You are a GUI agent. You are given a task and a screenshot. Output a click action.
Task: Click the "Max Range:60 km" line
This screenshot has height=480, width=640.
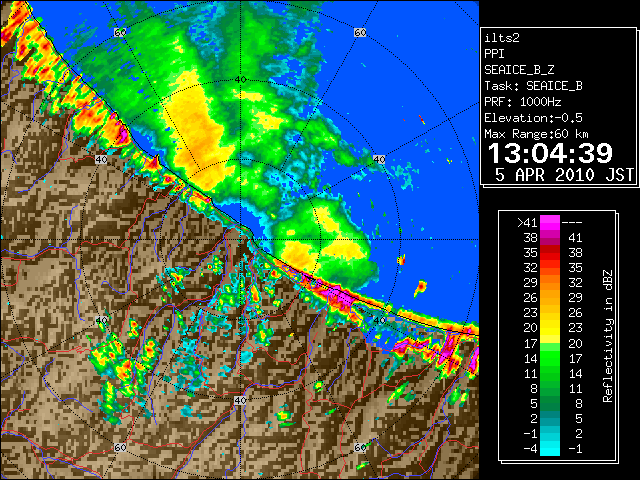click(x=536, y=134)
